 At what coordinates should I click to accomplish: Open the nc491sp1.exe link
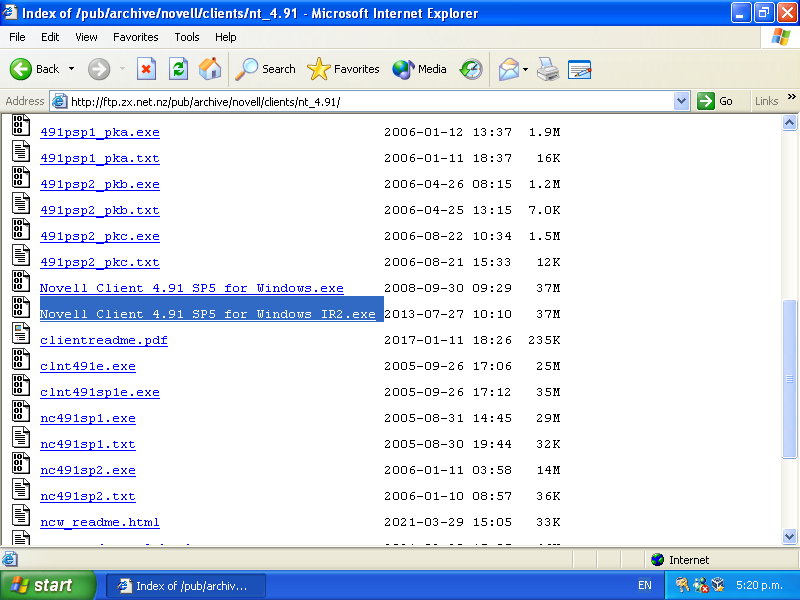pyautogui.click(x=88, y=418)
